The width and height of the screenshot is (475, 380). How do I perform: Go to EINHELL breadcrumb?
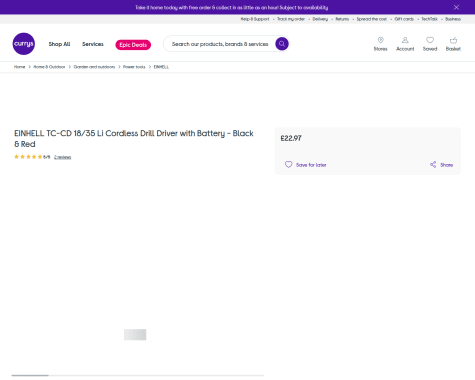pyautogui.click(x=161, y=67)
